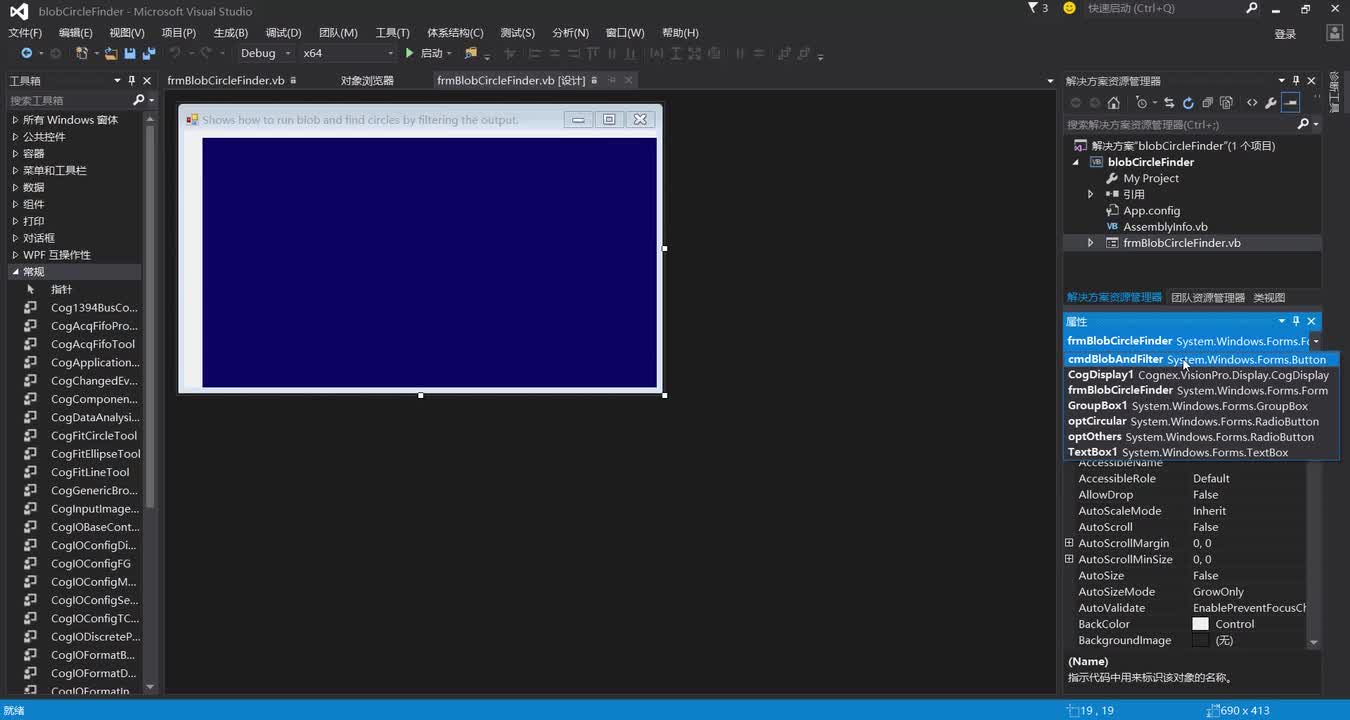The width and height of the screenshot is (1350, 720).
Task: Switch to the 对象浏览器 tab
Action: coord(367,81)
